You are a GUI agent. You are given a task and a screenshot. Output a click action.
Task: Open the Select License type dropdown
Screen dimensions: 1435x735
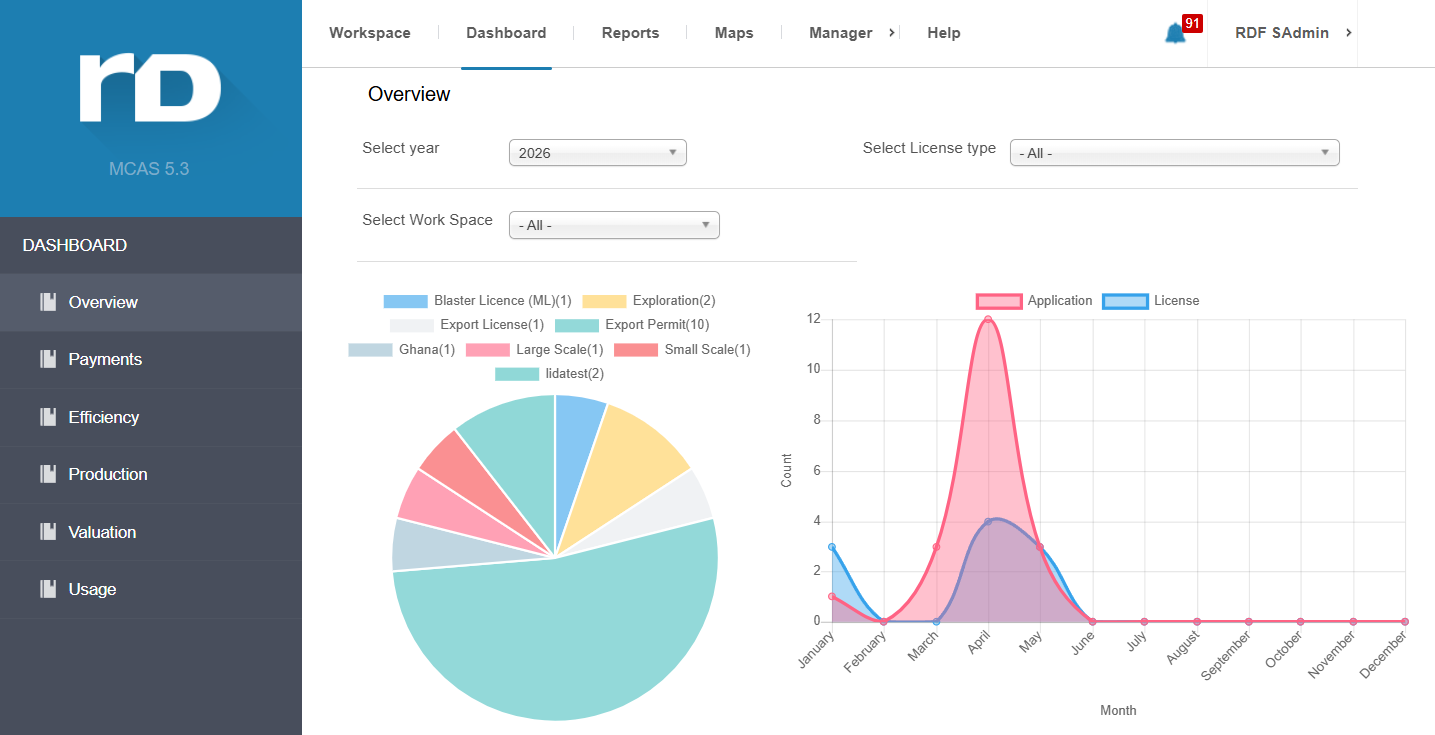[x=1174, y=153]
